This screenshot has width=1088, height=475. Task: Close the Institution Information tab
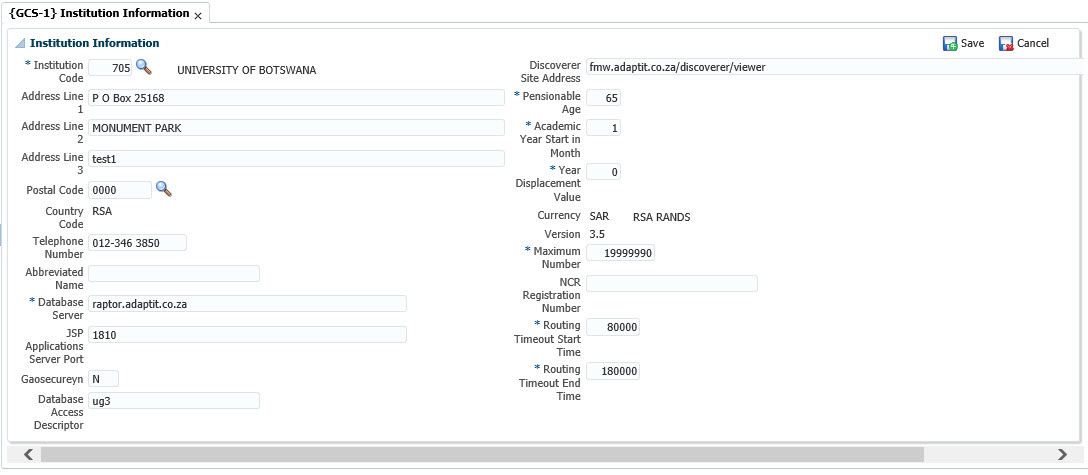198,16
